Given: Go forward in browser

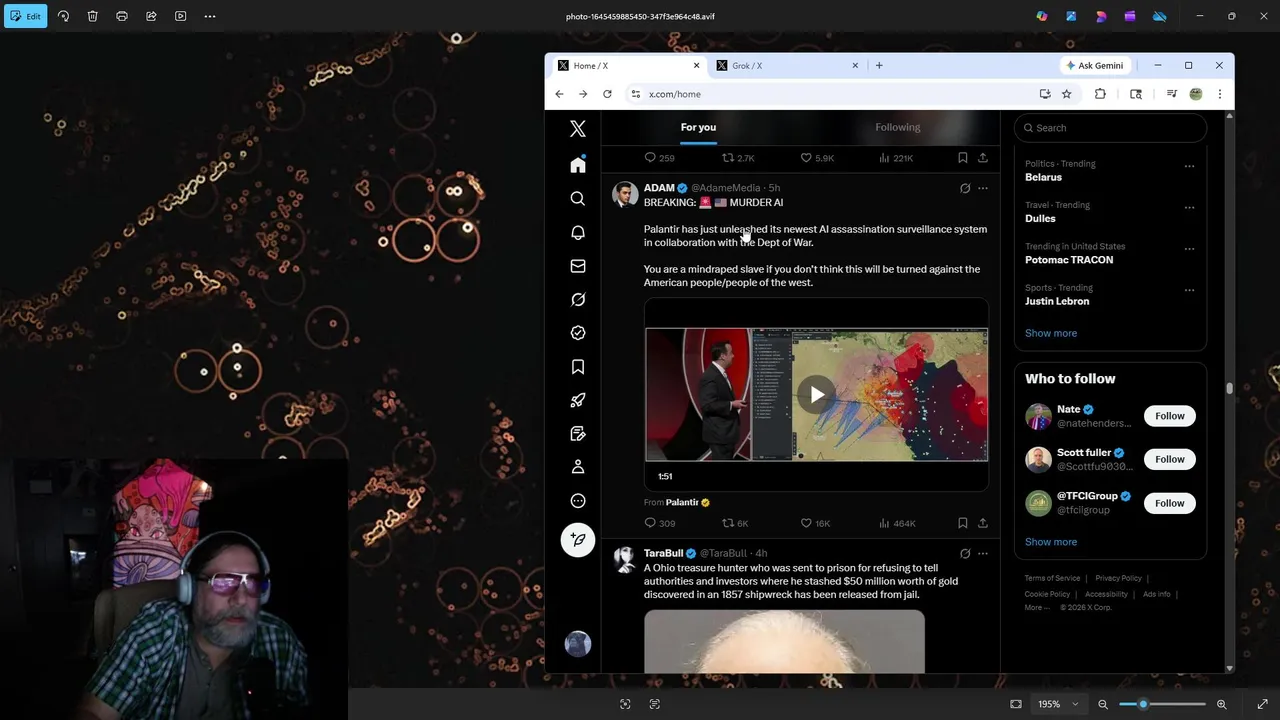Looking at the screenshot, I should click(583, 94).
